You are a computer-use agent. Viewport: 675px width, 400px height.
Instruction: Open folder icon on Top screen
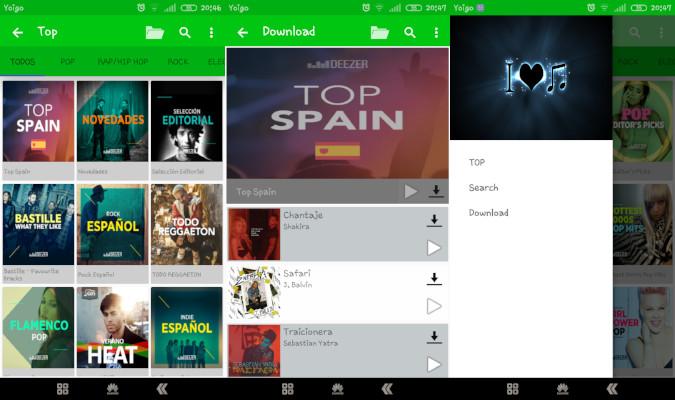[155, 33]
